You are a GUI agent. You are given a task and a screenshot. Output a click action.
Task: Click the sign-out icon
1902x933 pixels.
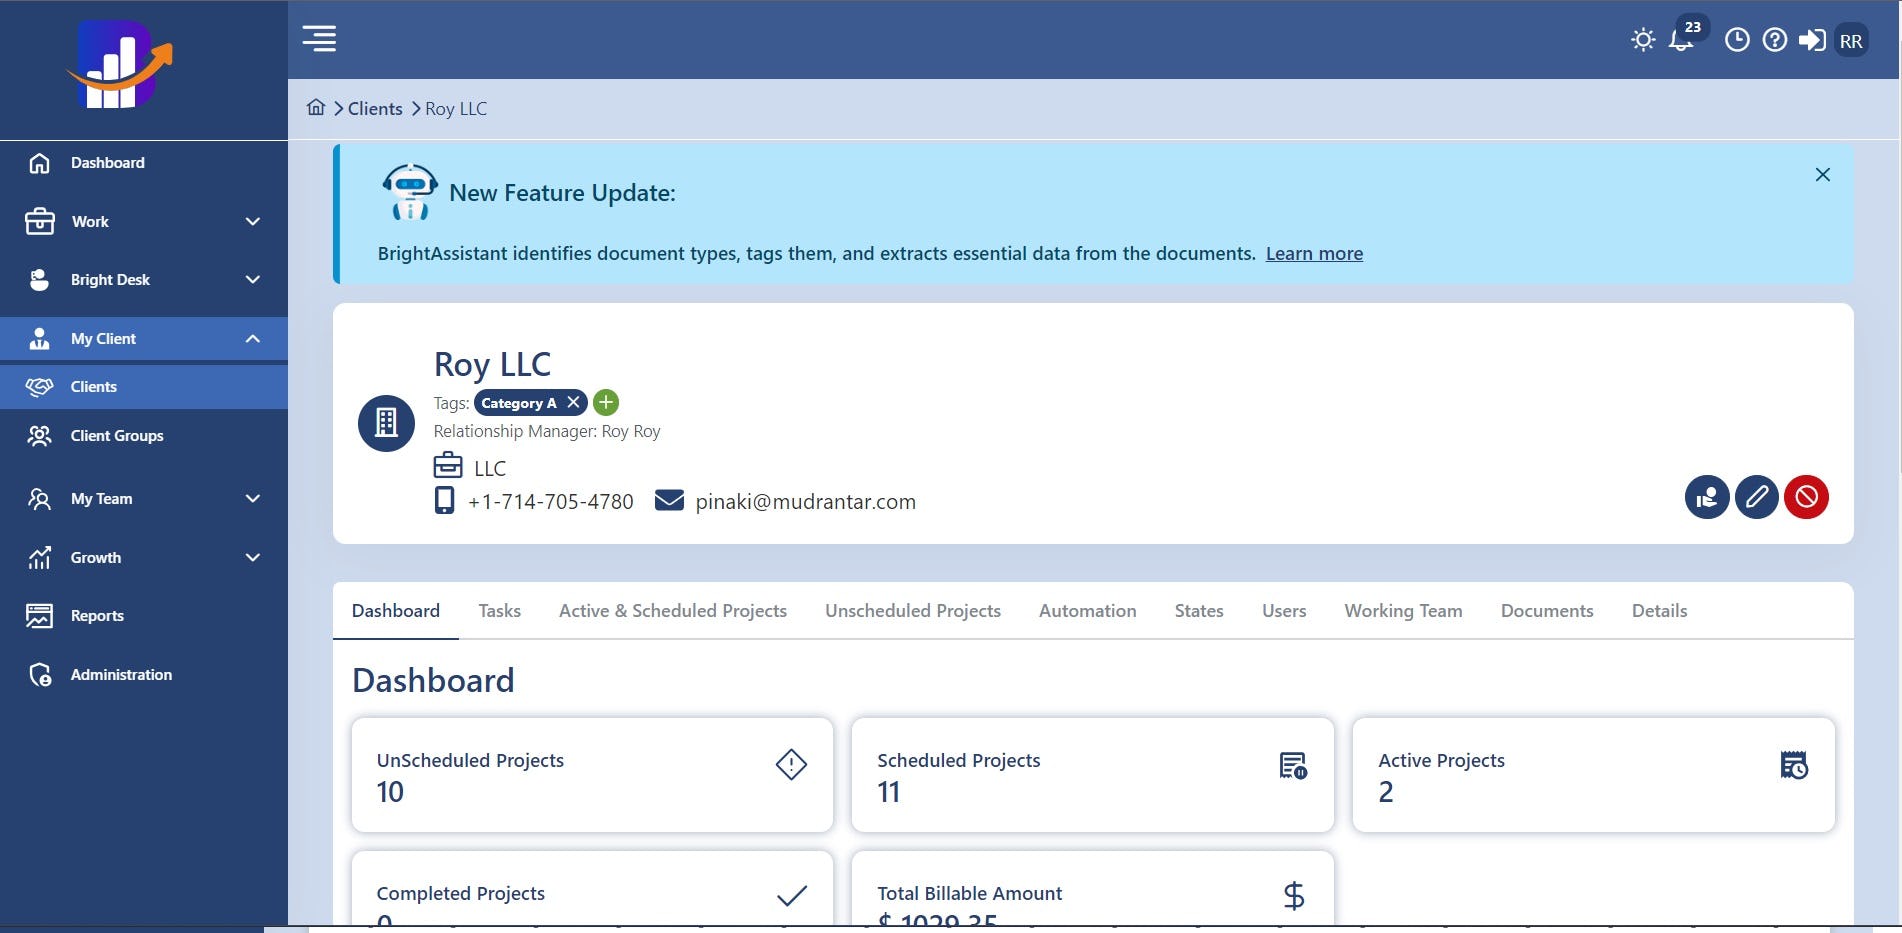point(1814,40)
